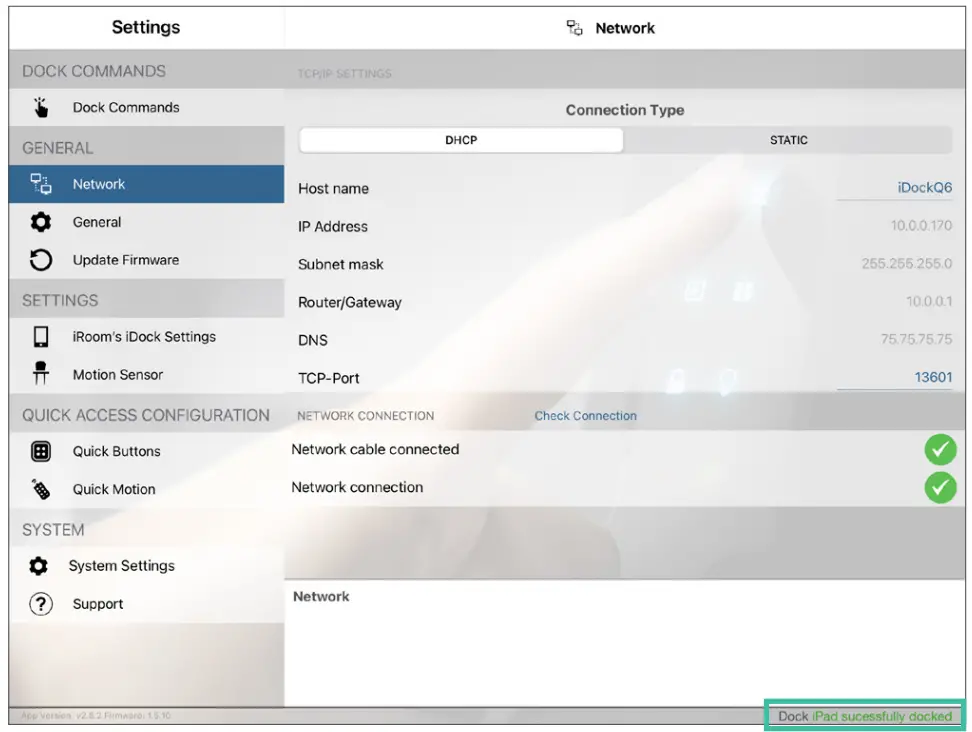972x732 pixels.
Task: Click the Check Connection link
Action: tap(585, 415)
